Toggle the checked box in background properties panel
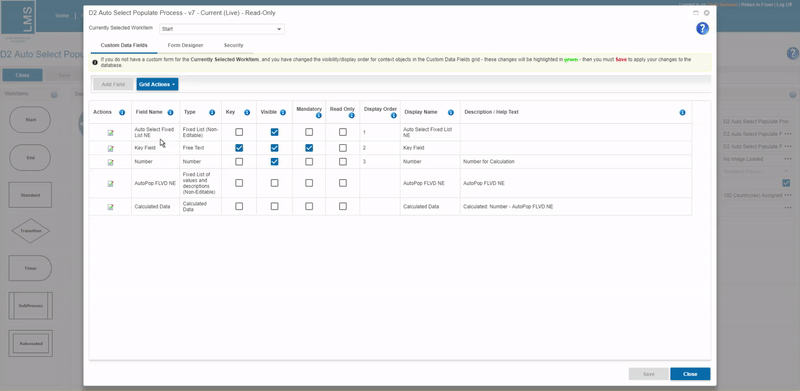Image resolution: width=800 pixels, height=391 pixels. pyautogui.click(x=786, y=183)
